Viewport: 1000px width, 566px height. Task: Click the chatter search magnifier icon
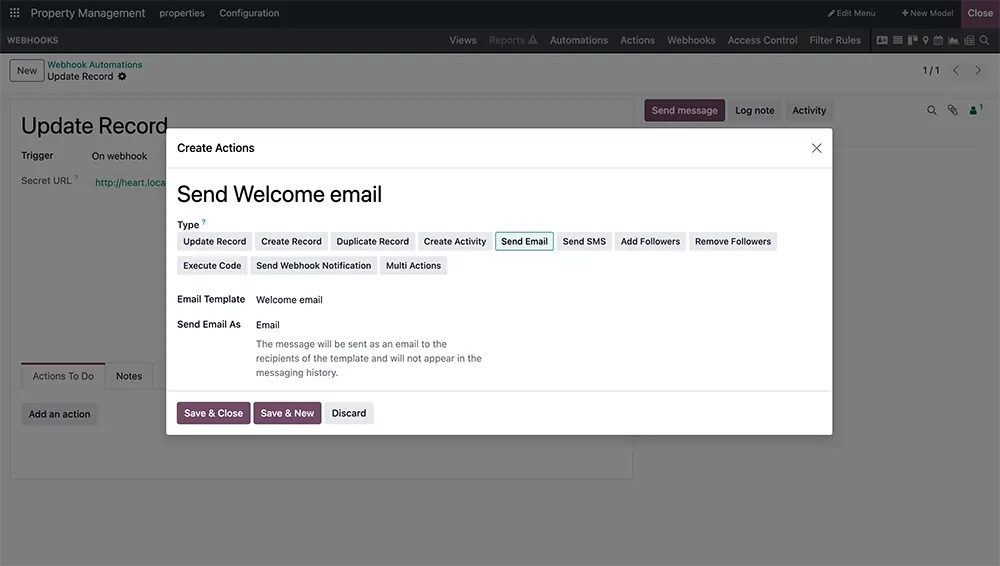coord(932,110)
